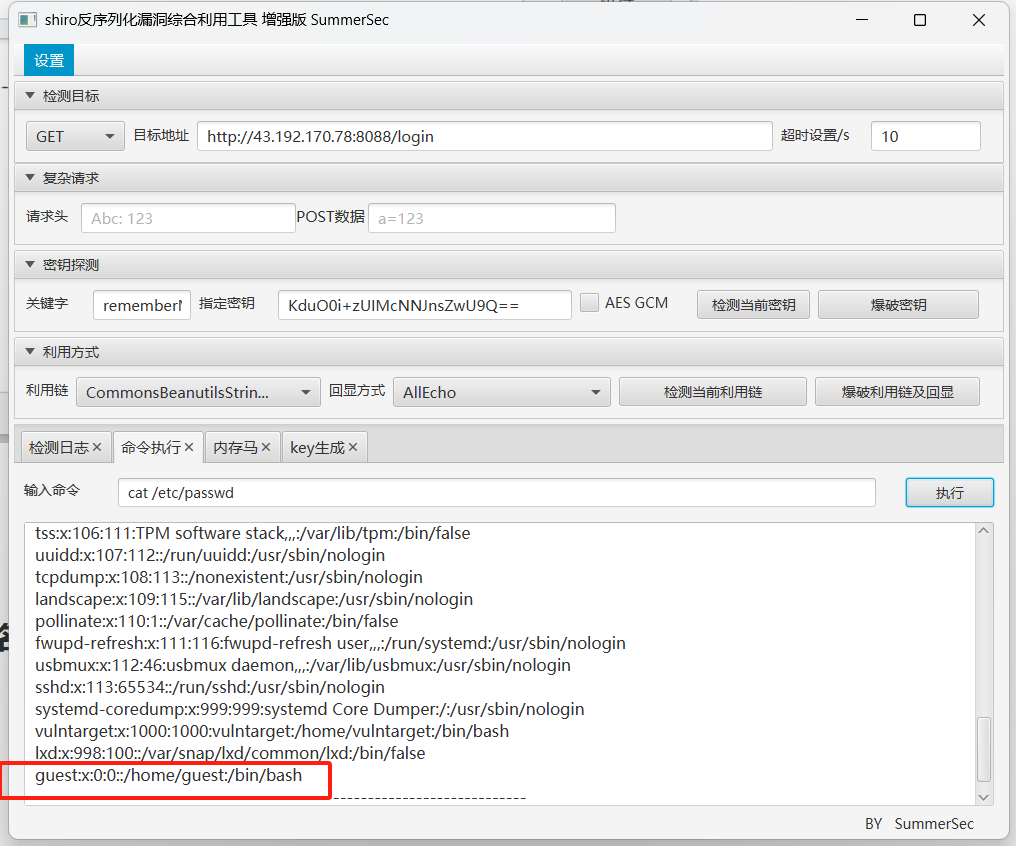
Task: Click the output scrollbar up arrow
Action: point(983,531)
